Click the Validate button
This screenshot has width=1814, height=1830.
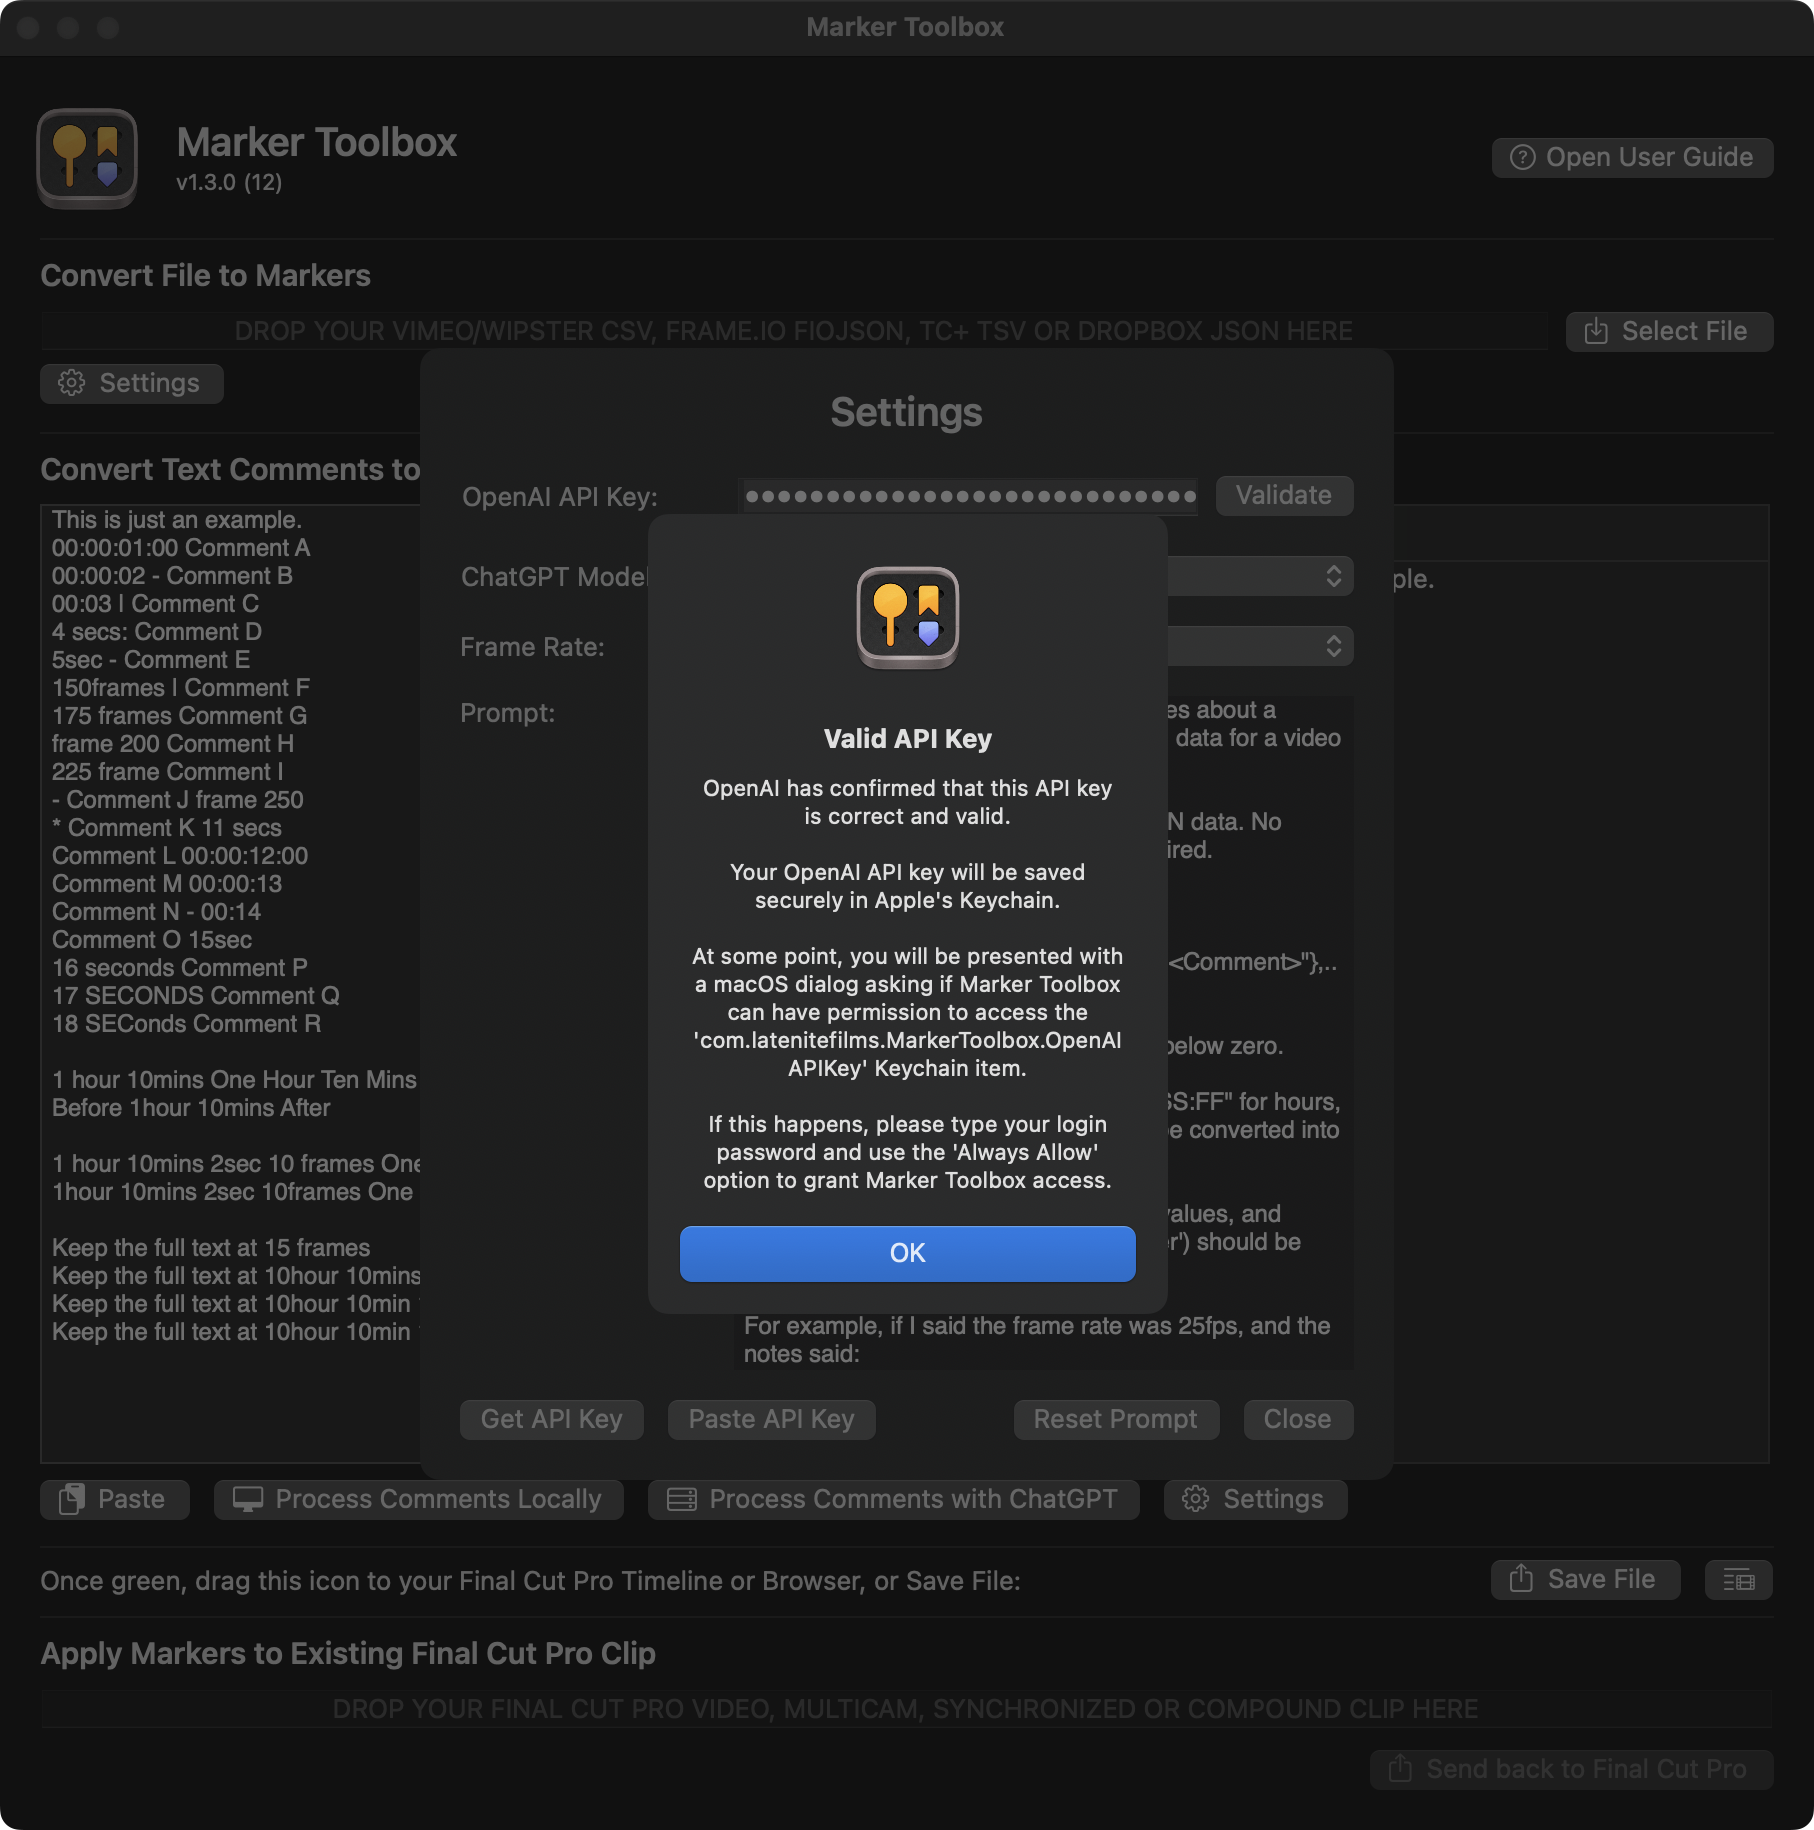(x=1284, y=496)
